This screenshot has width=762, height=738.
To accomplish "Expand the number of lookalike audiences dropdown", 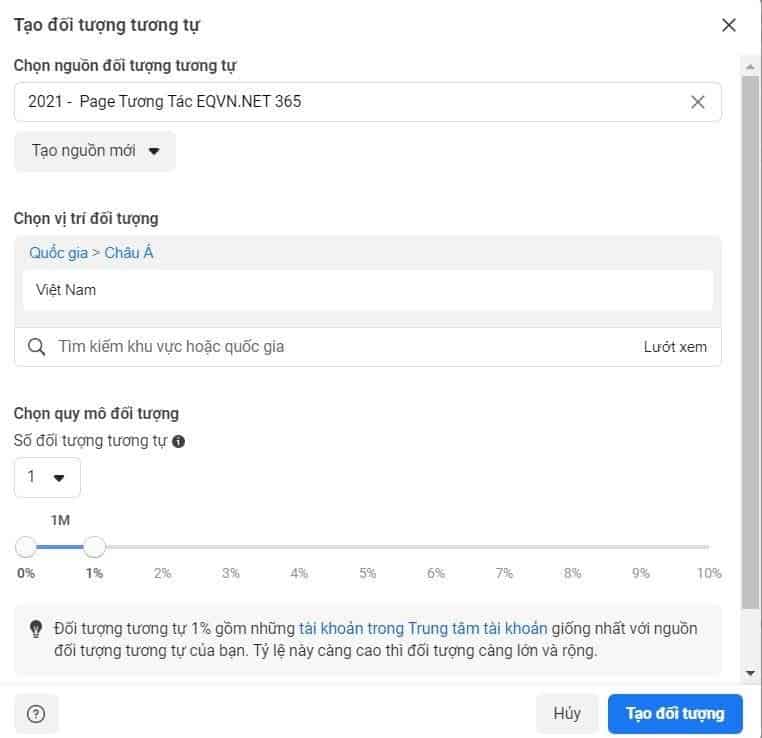I will (x=47, y=477).
